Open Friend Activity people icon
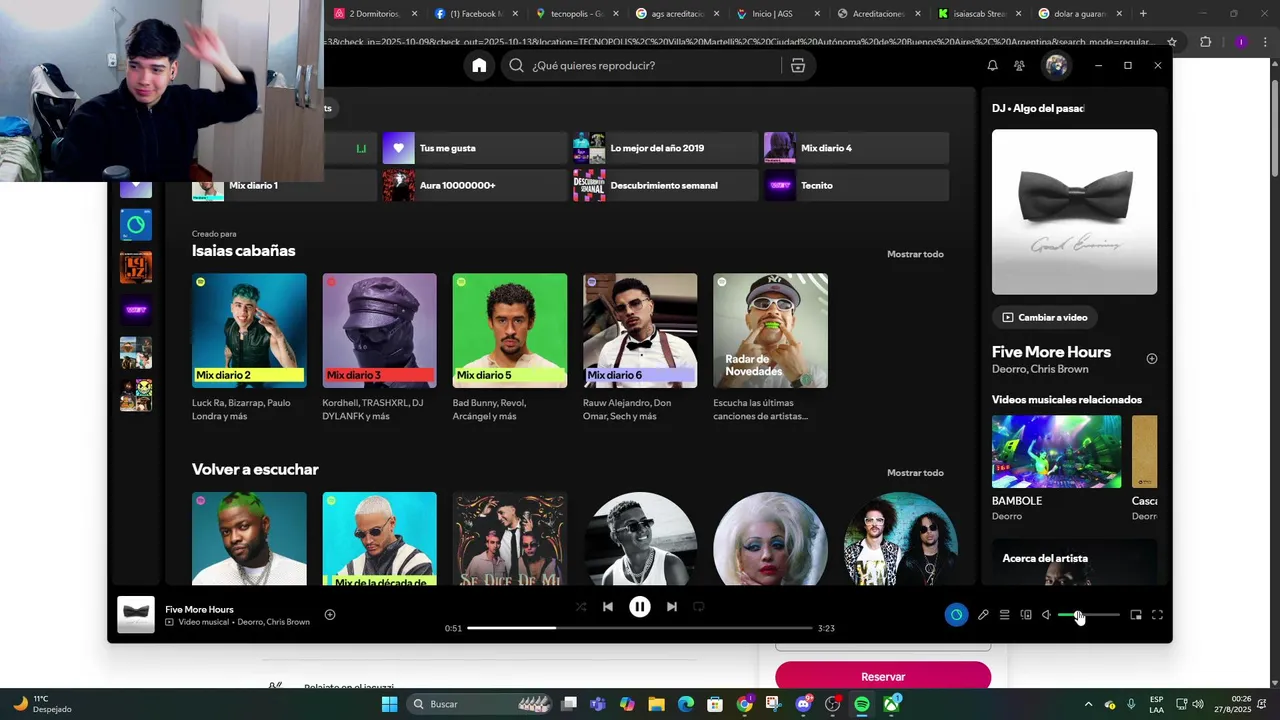 [x=1019, y=65]
